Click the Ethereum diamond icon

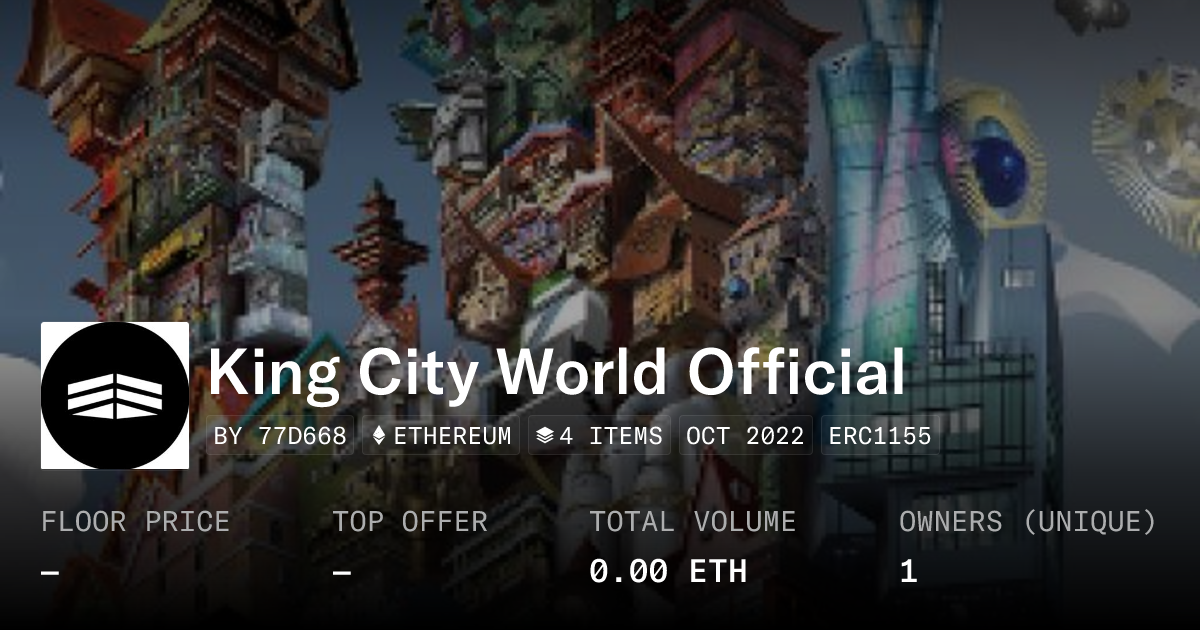379,436
